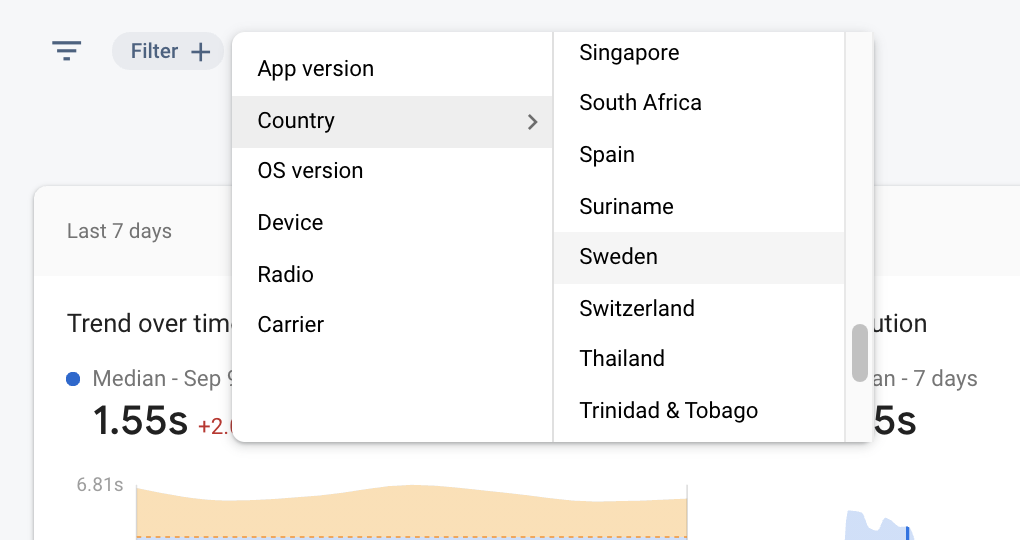Select South Africa from country list

tap(699, 103)
